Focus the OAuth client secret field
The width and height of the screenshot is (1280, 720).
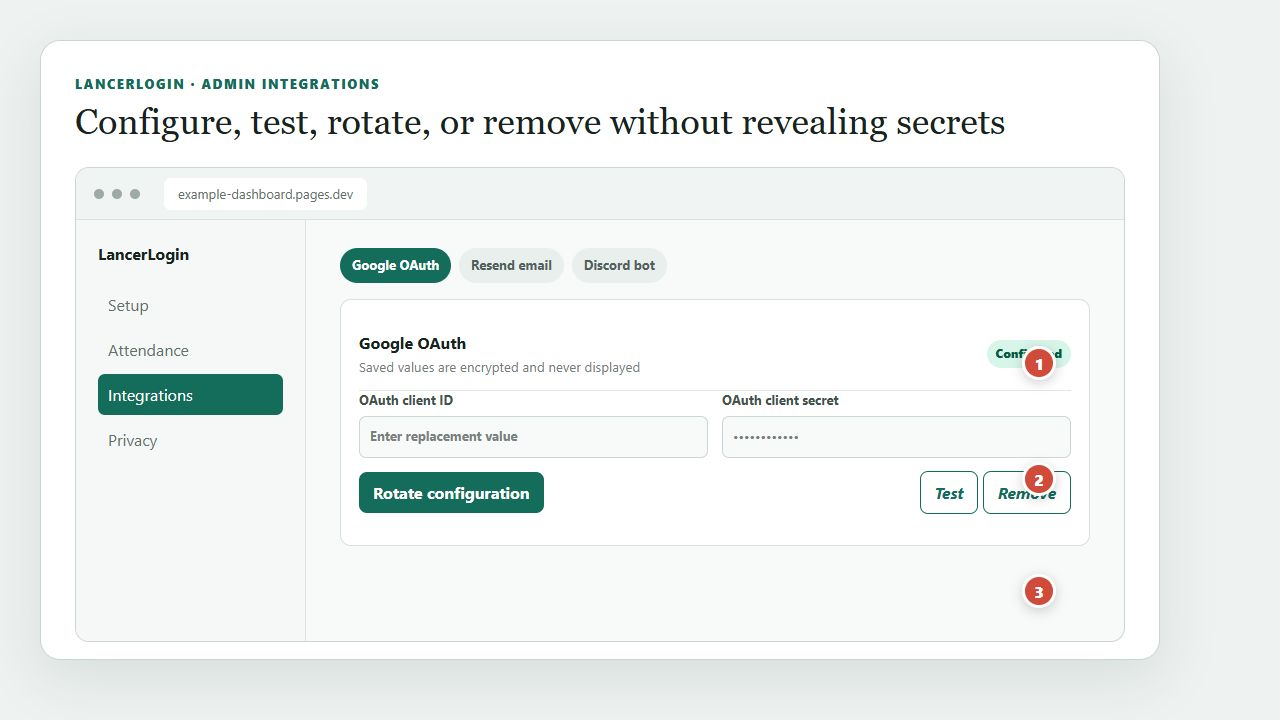[x=896, y=437]
